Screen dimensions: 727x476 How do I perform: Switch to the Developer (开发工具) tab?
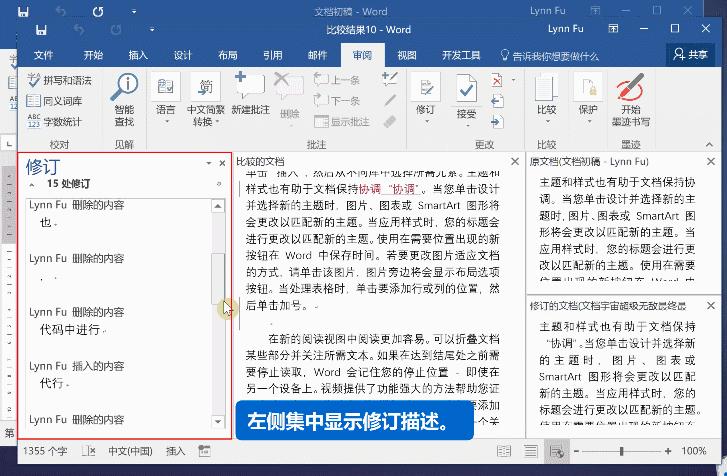point(461,55)
